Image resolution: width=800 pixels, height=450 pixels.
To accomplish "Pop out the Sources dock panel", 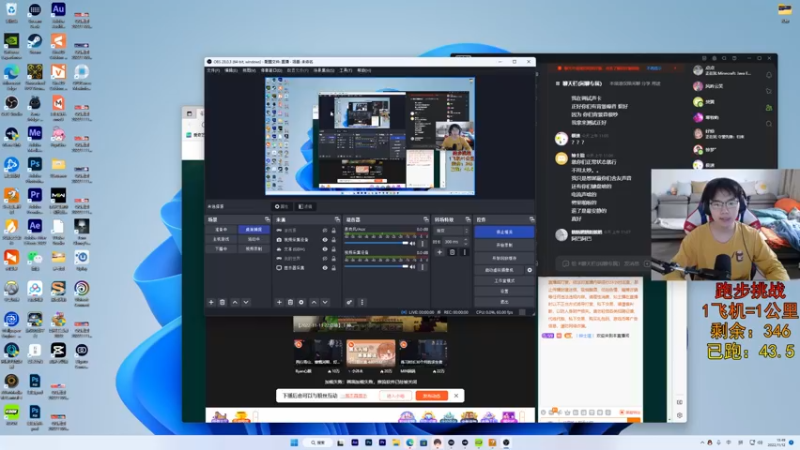I will [337, 219].
